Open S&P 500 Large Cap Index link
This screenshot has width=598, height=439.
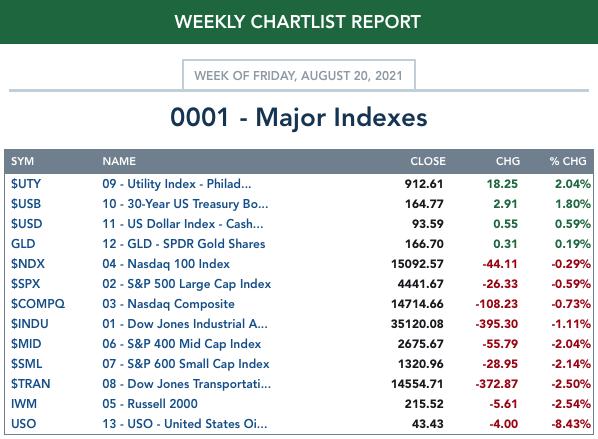186,284
